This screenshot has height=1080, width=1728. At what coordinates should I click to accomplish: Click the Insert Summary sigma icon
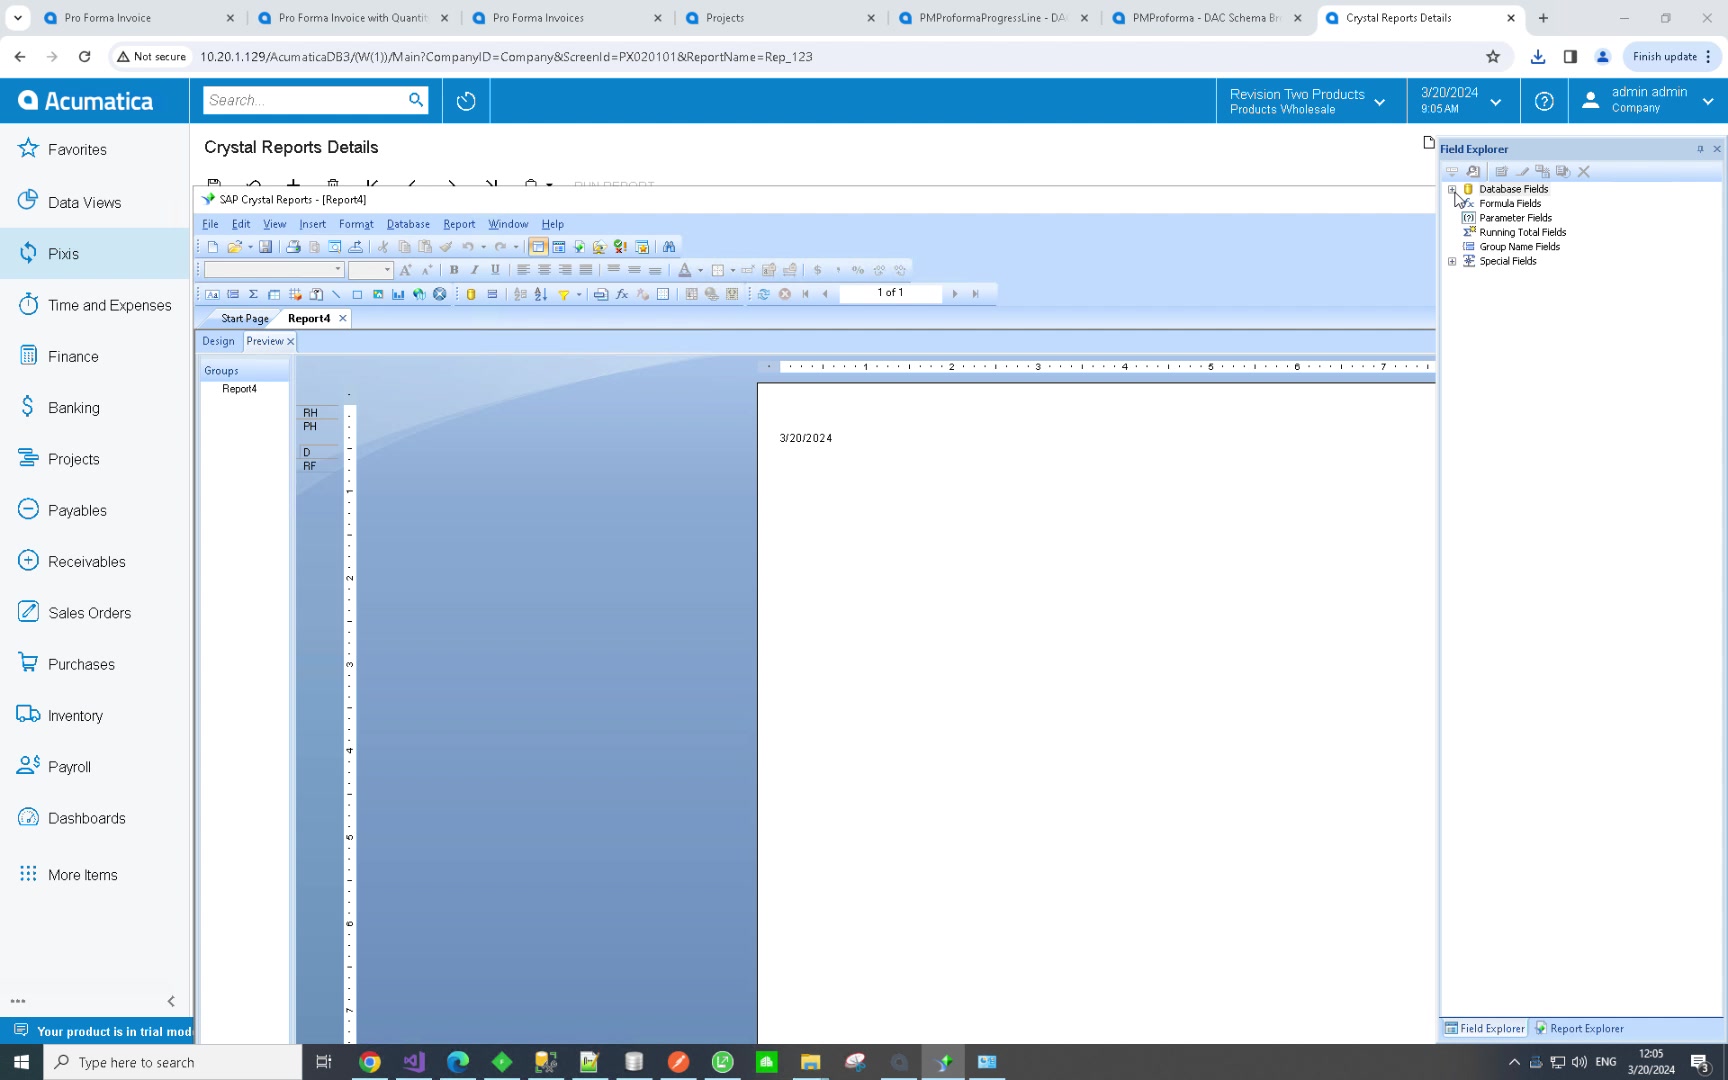pyautogui.click(x=253, y=294)
